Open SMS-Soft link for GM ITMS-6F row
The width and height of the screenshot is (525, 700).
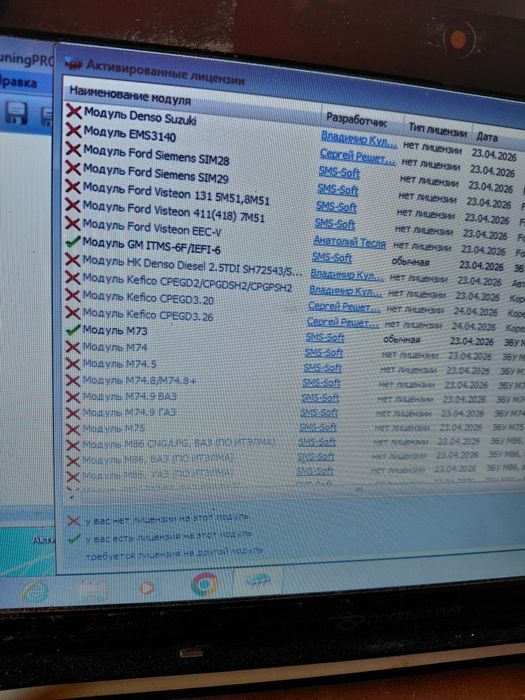point(332,257)
